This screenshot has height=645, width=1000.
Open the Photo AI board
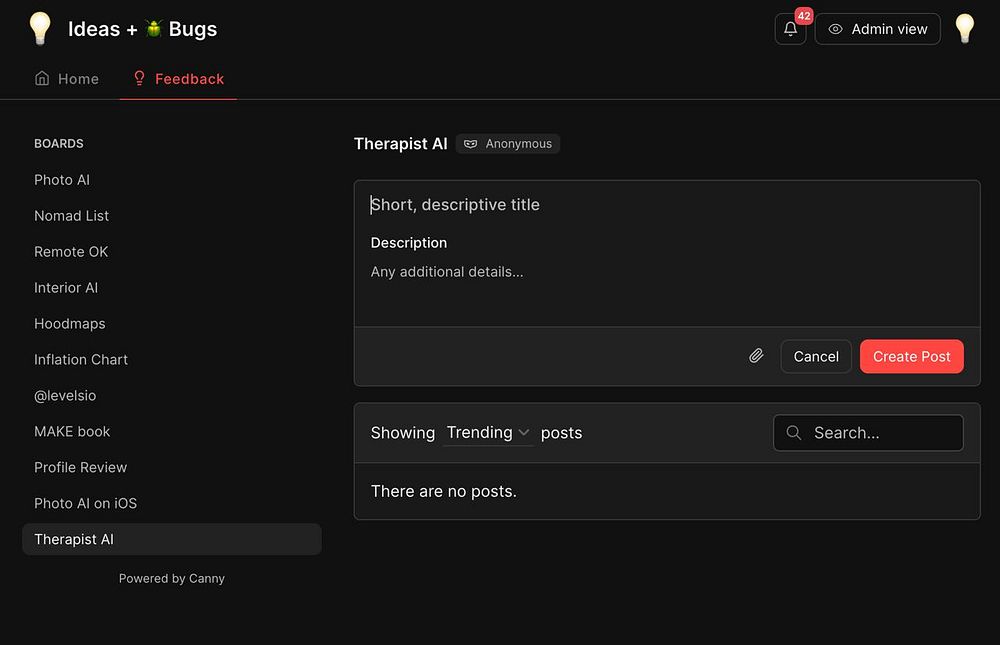[x=62, y=180]
